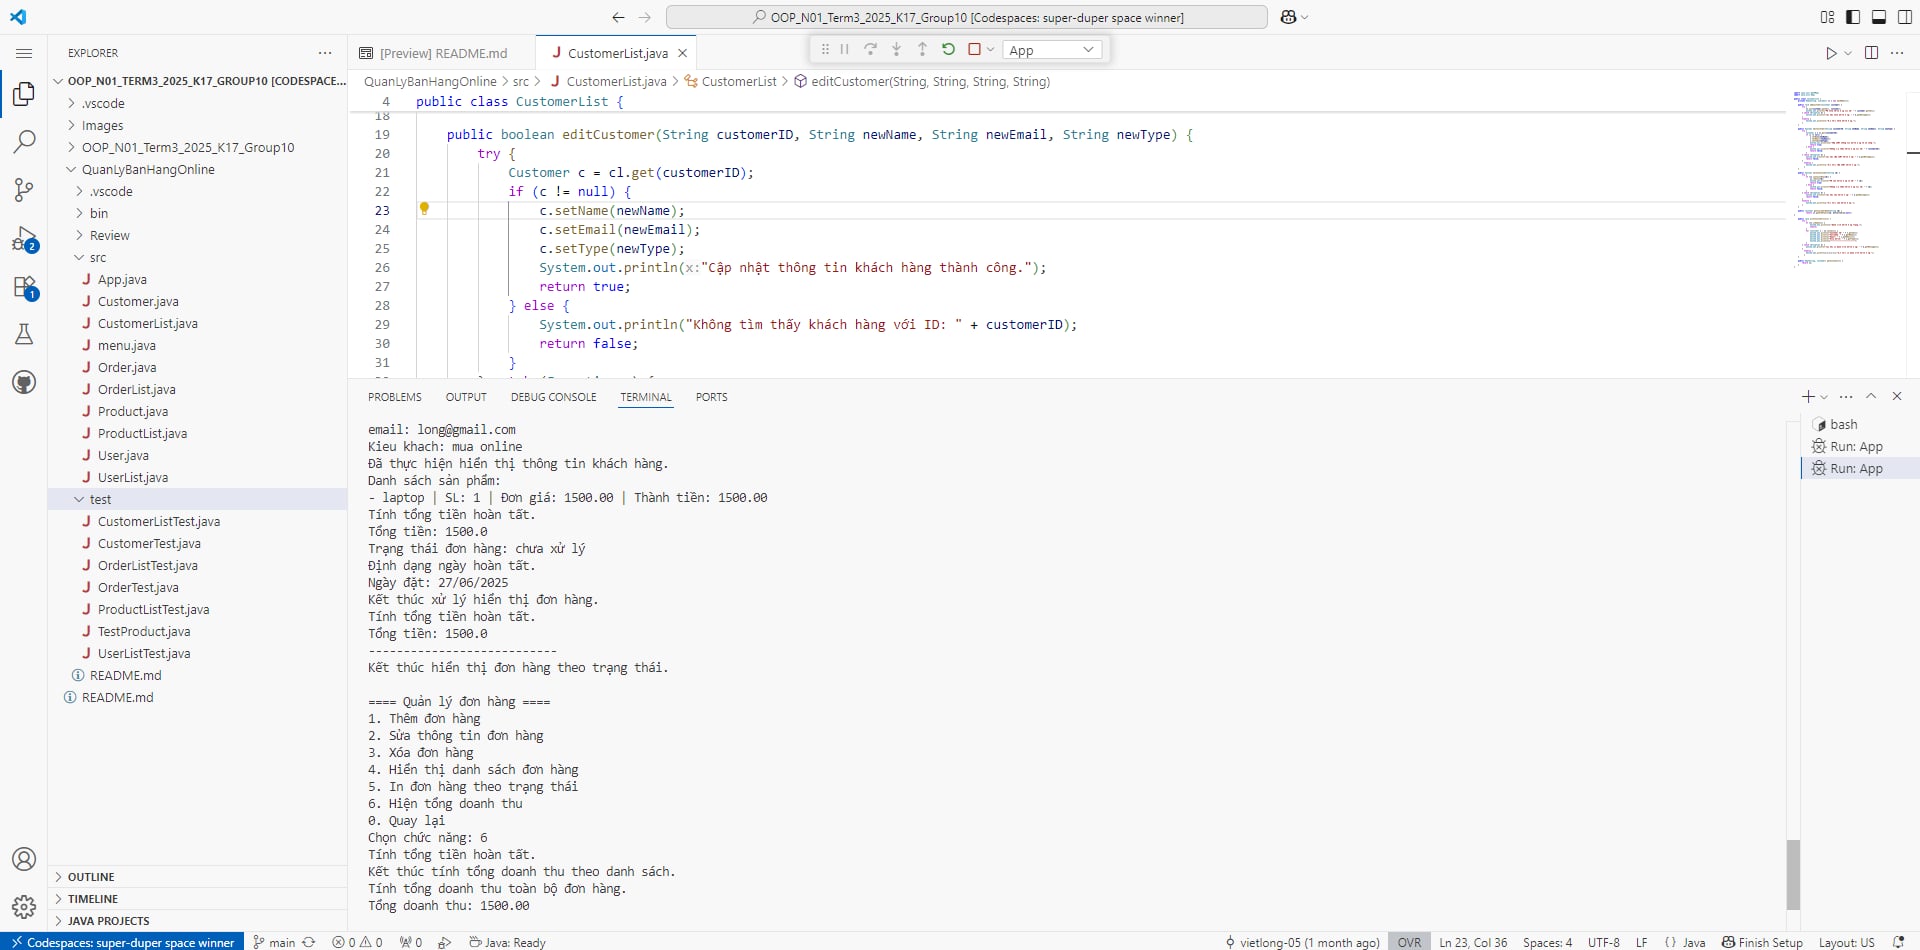Toggle OVR overtype mode in status bar
1920x950 pixels.
(1409, 942)
